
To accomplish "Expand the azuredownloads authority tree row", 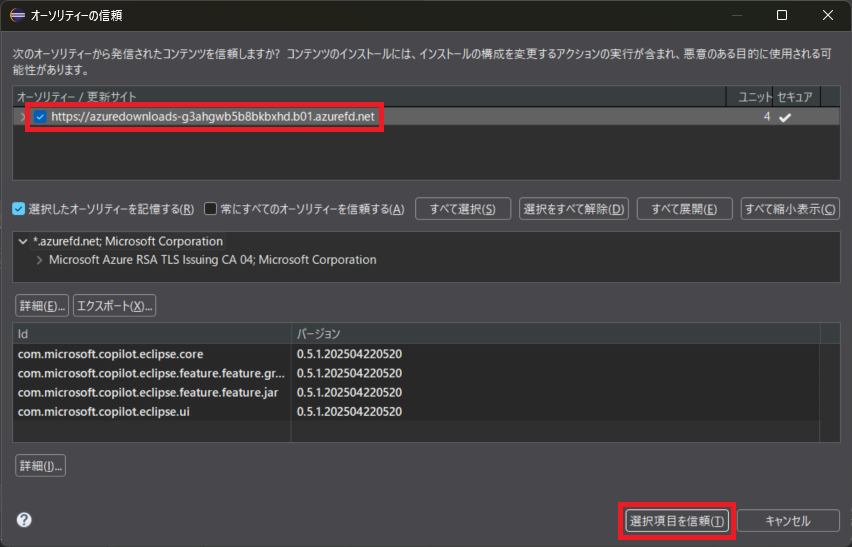I will 23,117.
